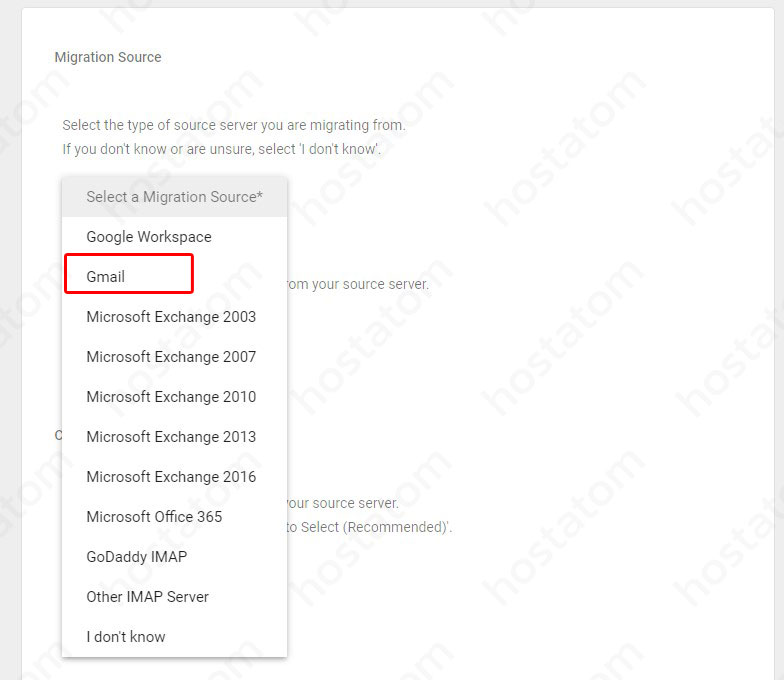The height and width of the screenshot is (680, 784).
Task: Click the Migration Source section heading
Action: click(108, 57)
